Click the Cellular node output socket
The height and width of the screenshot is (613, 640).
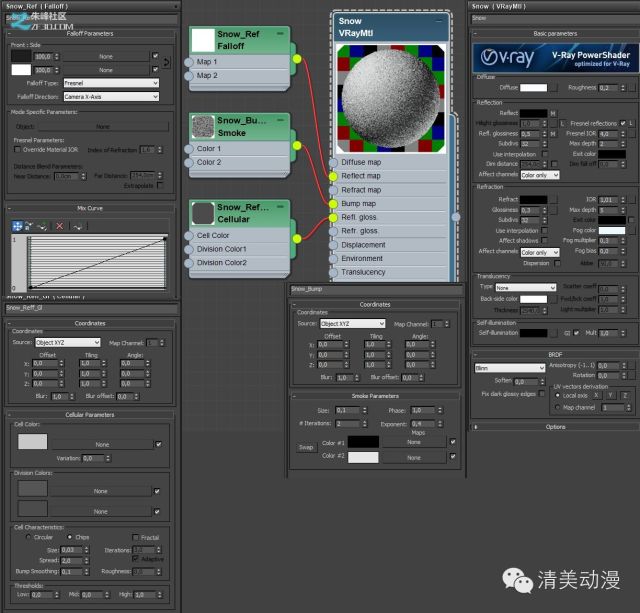(297, 239)
